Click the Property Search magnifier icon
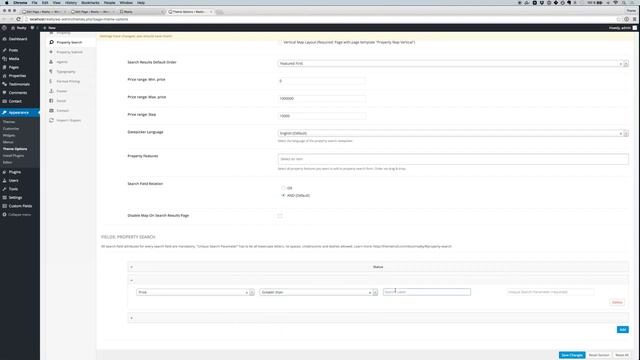640x360 pixels. click(51, 42)
